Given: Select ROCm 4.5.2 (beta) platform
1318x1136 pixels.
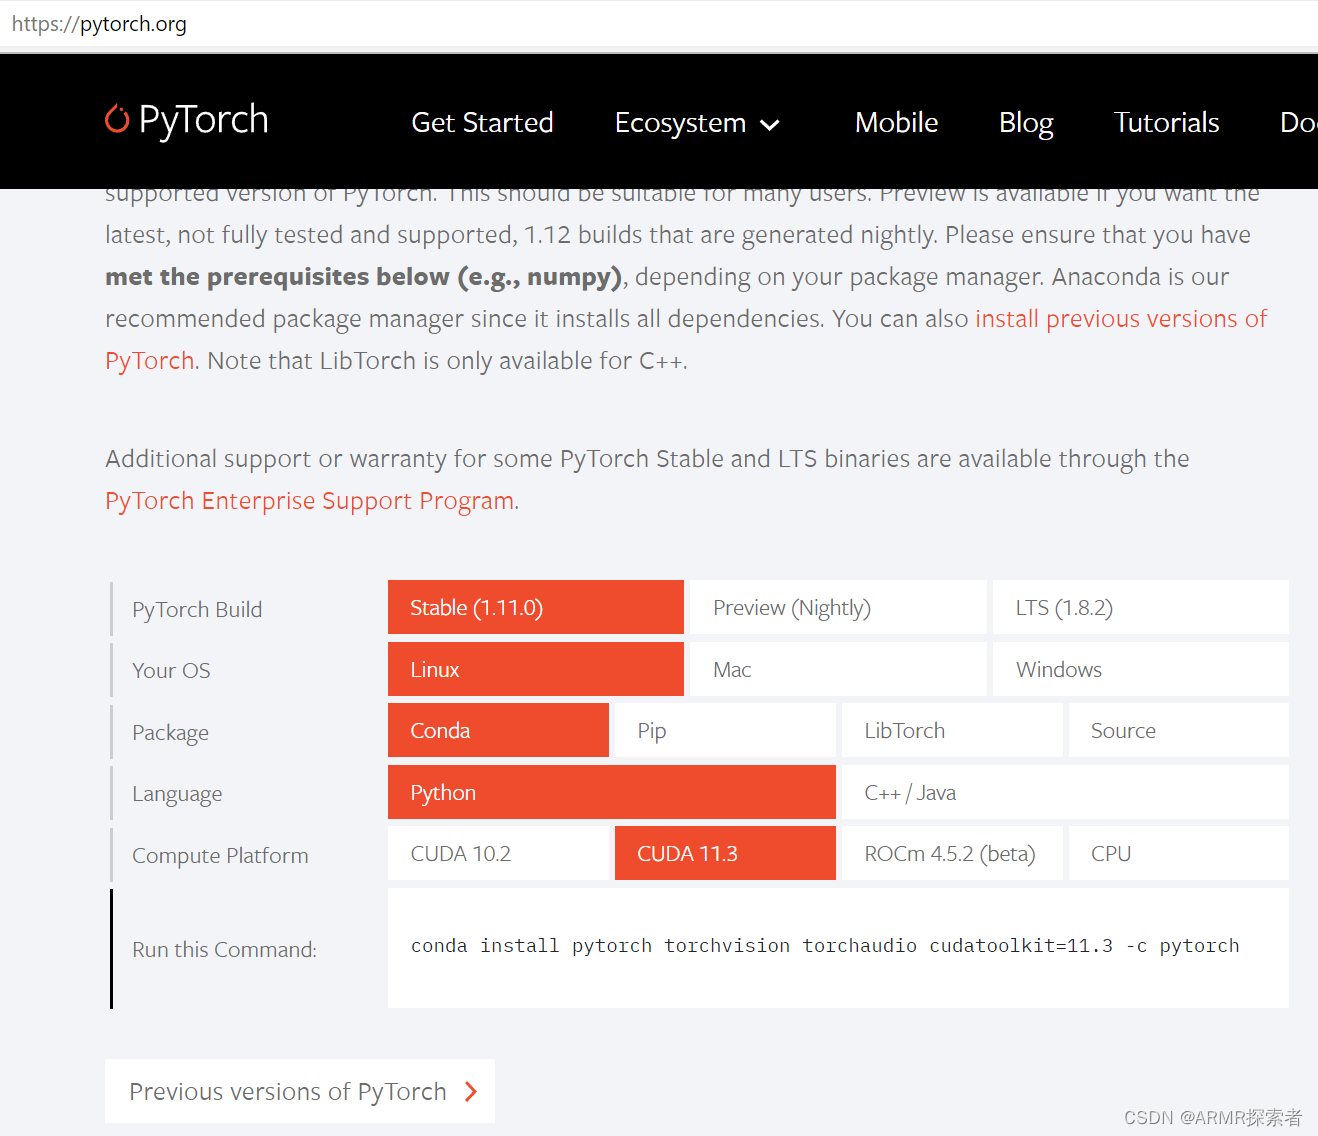Looking at the screenshot, I should click(x=952, y=853).
